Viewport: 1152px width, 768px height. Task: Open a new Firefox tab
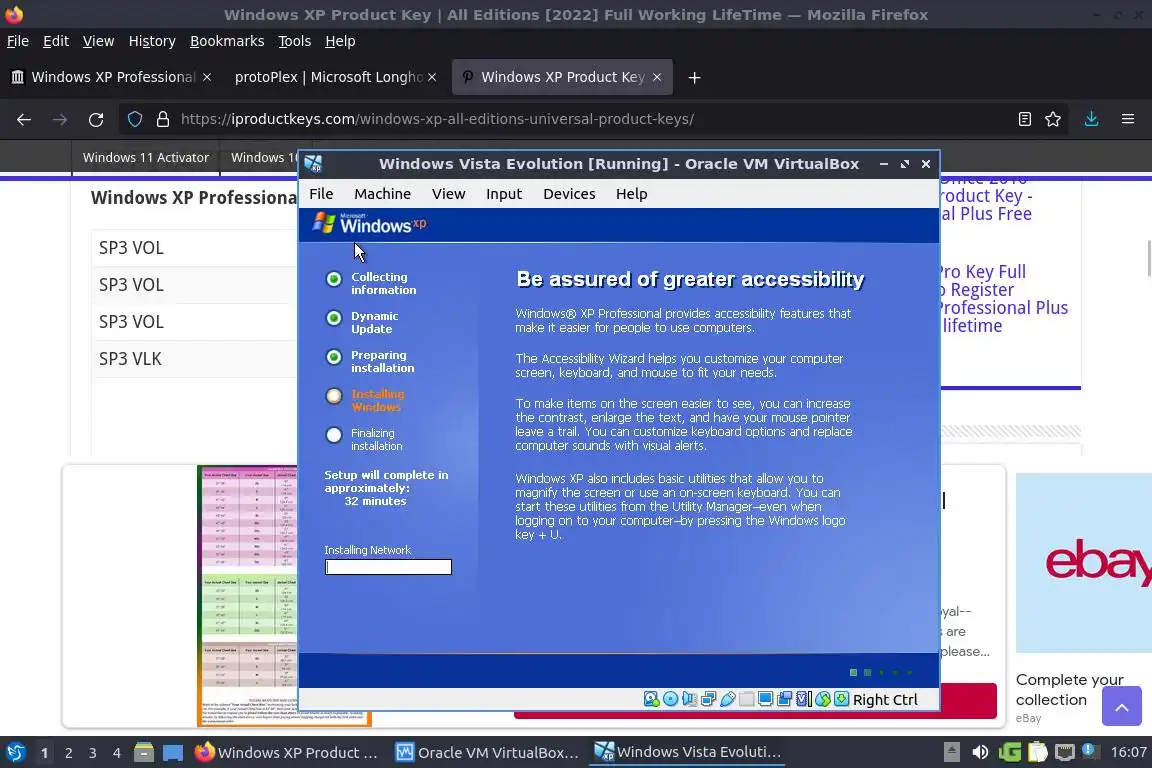coord(694,77)
